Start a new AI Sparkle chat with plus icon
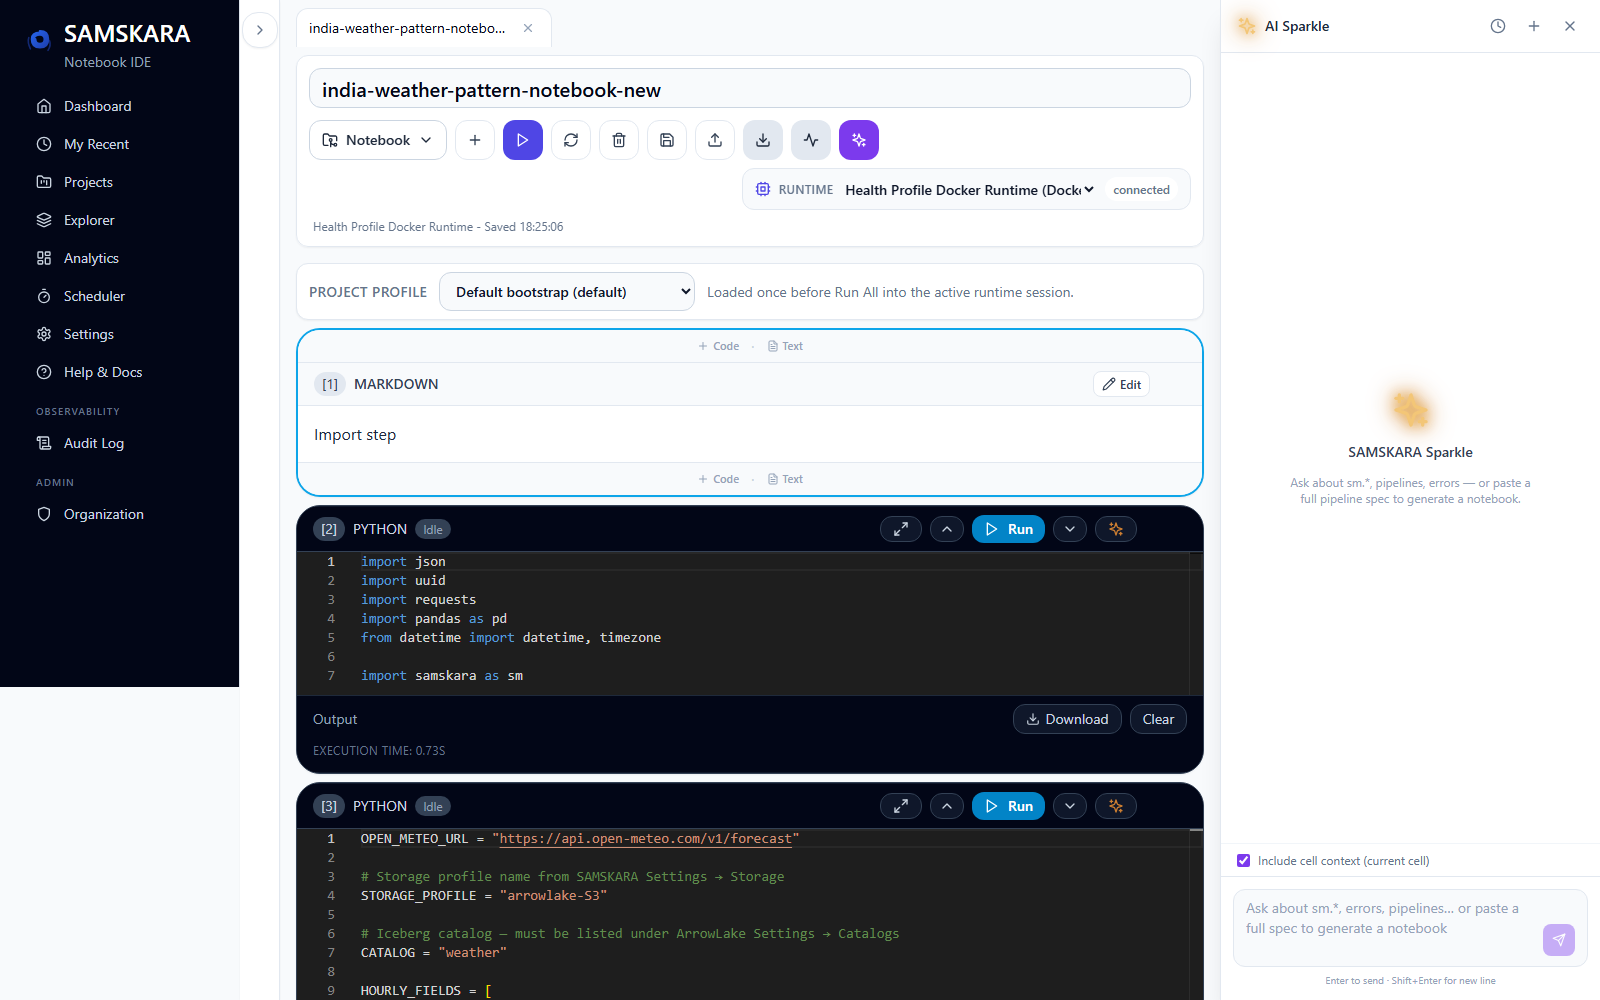1600x1000 pixels. pos(1534,26)
